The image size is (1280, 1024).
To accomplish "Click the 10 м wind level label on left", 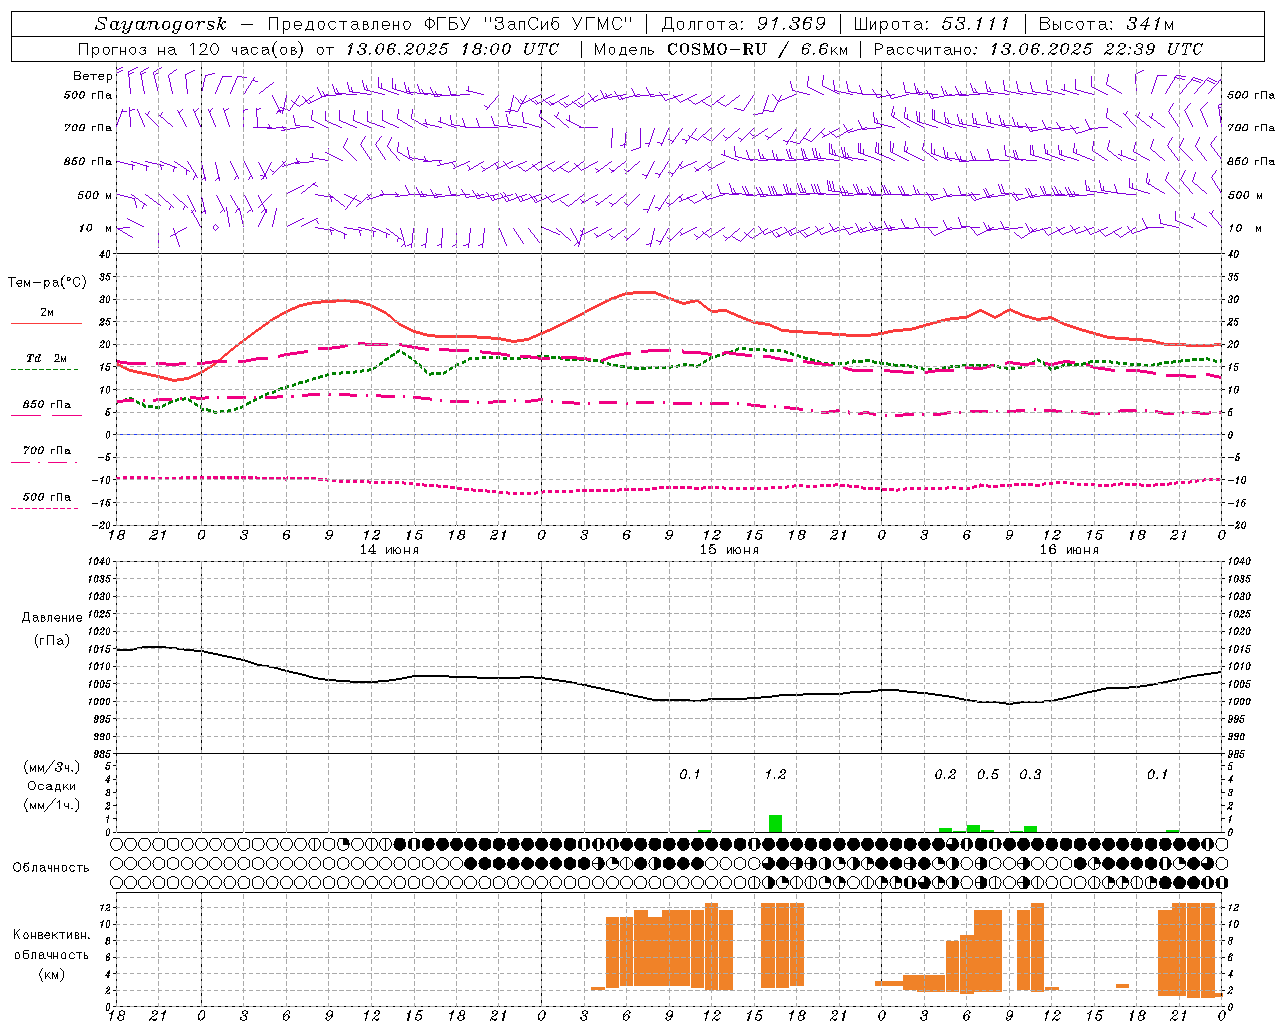I will coord(96,228).
